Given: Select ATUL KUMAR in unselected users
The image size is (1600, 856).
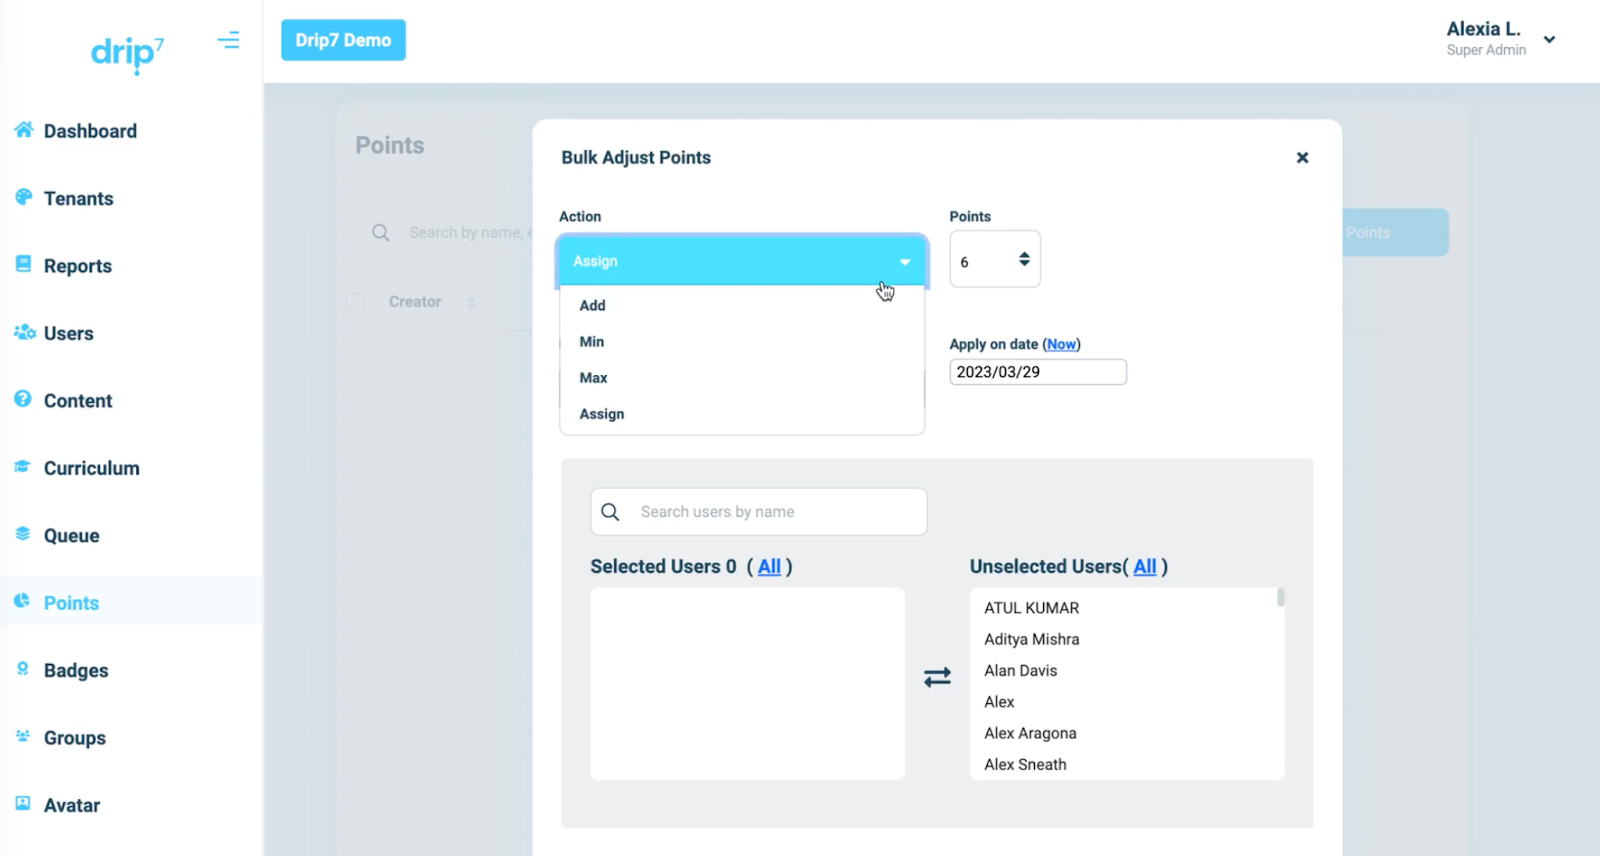Looking at the screenshot, I should pos(1031,608).
